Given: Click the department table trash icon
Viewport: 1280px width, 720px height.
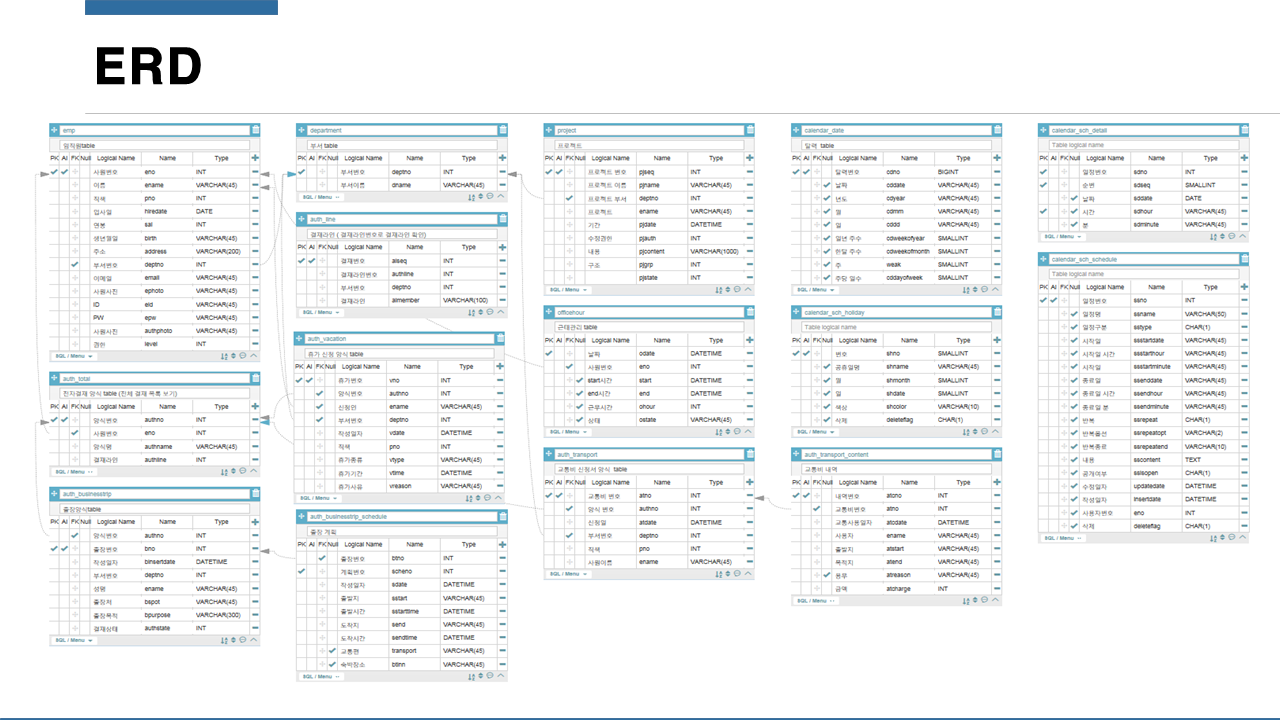Looking at the screenshot, I should [x=502, y=130].
